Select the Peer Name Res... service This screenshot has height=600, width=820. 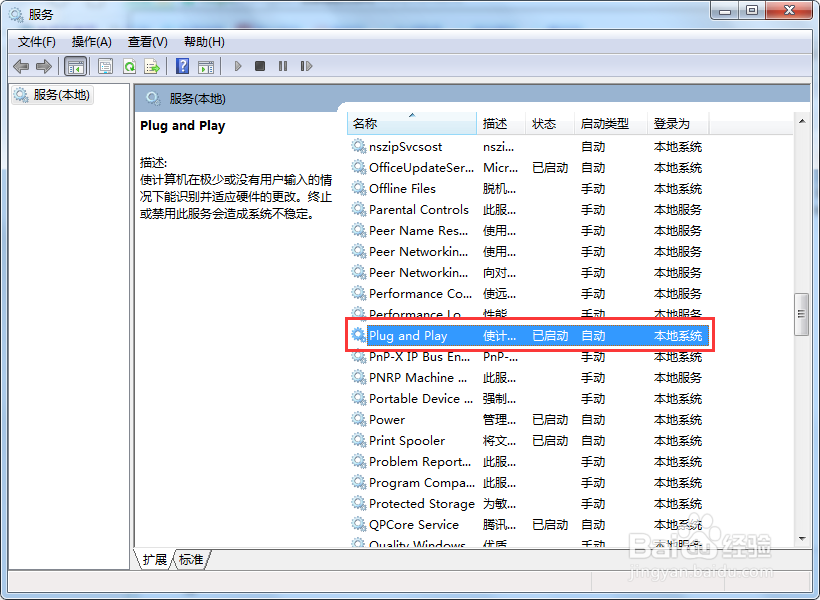[x=418, y=230]
